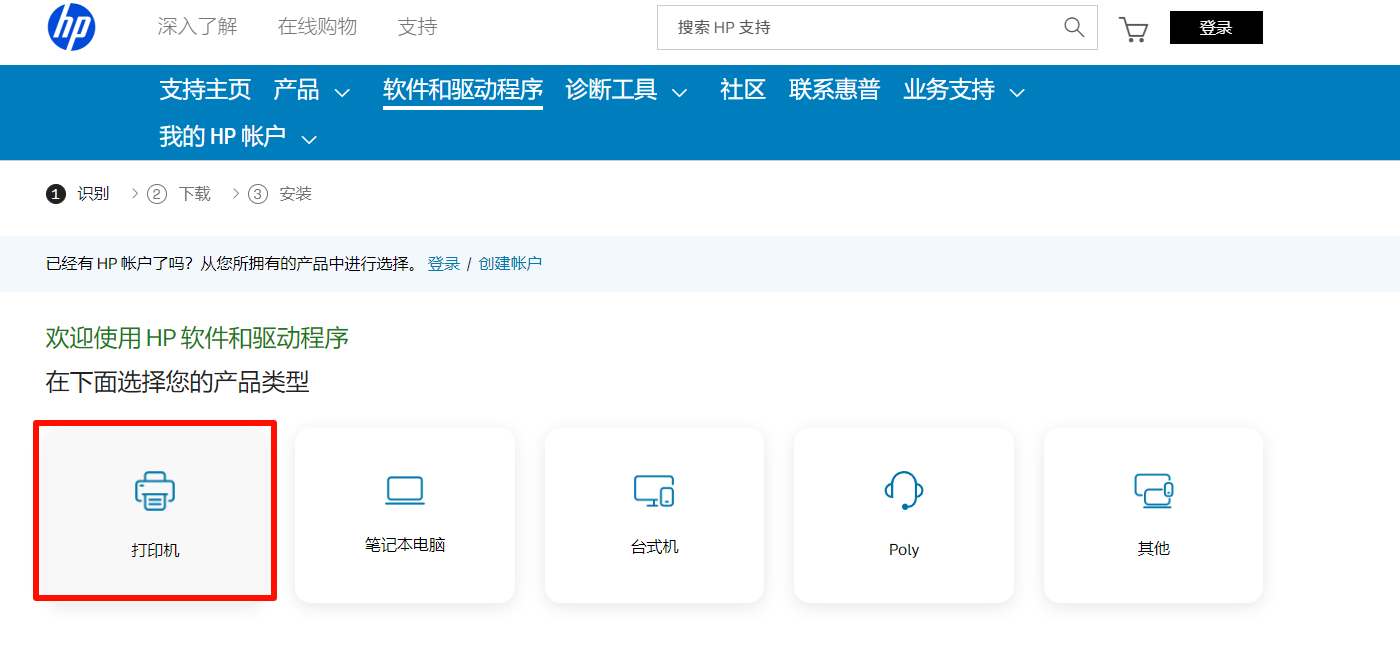Click 我的 HP 帐户 menu label

tap(223, 136)
